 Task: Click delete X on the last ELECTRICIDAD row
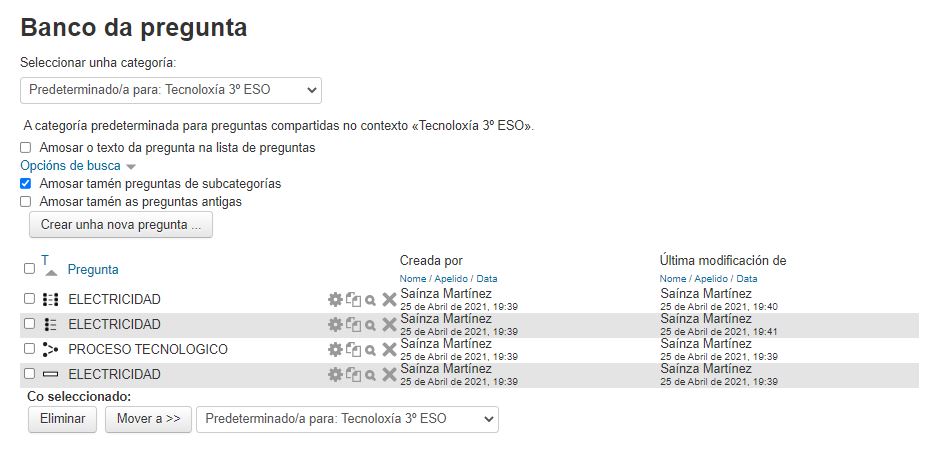[389, 375]
